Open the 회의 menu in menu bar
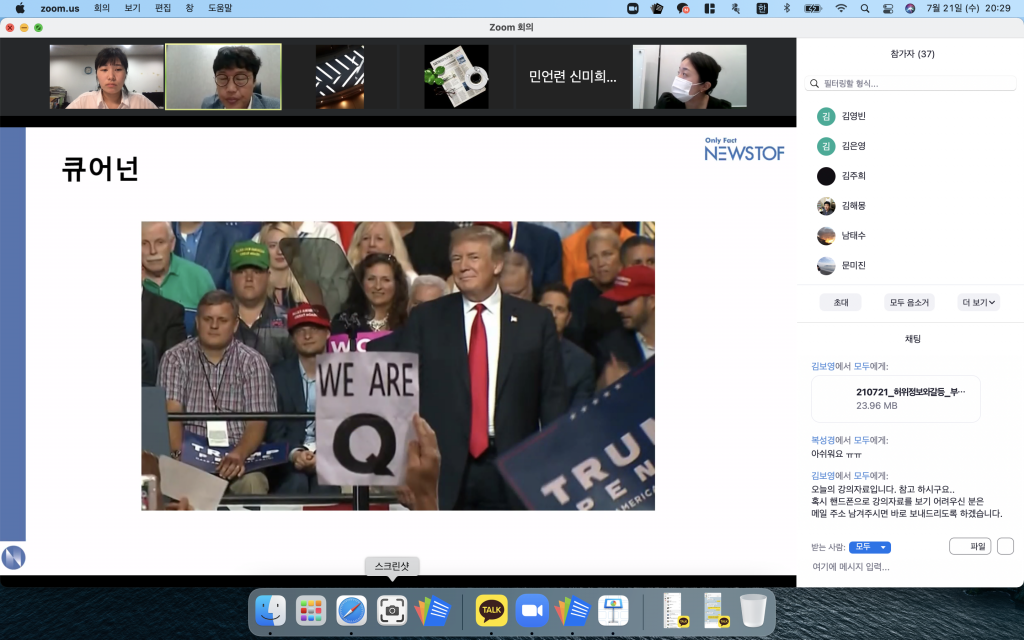The height and width of the screenshot is (640, 1024). (x=102, y=8)
